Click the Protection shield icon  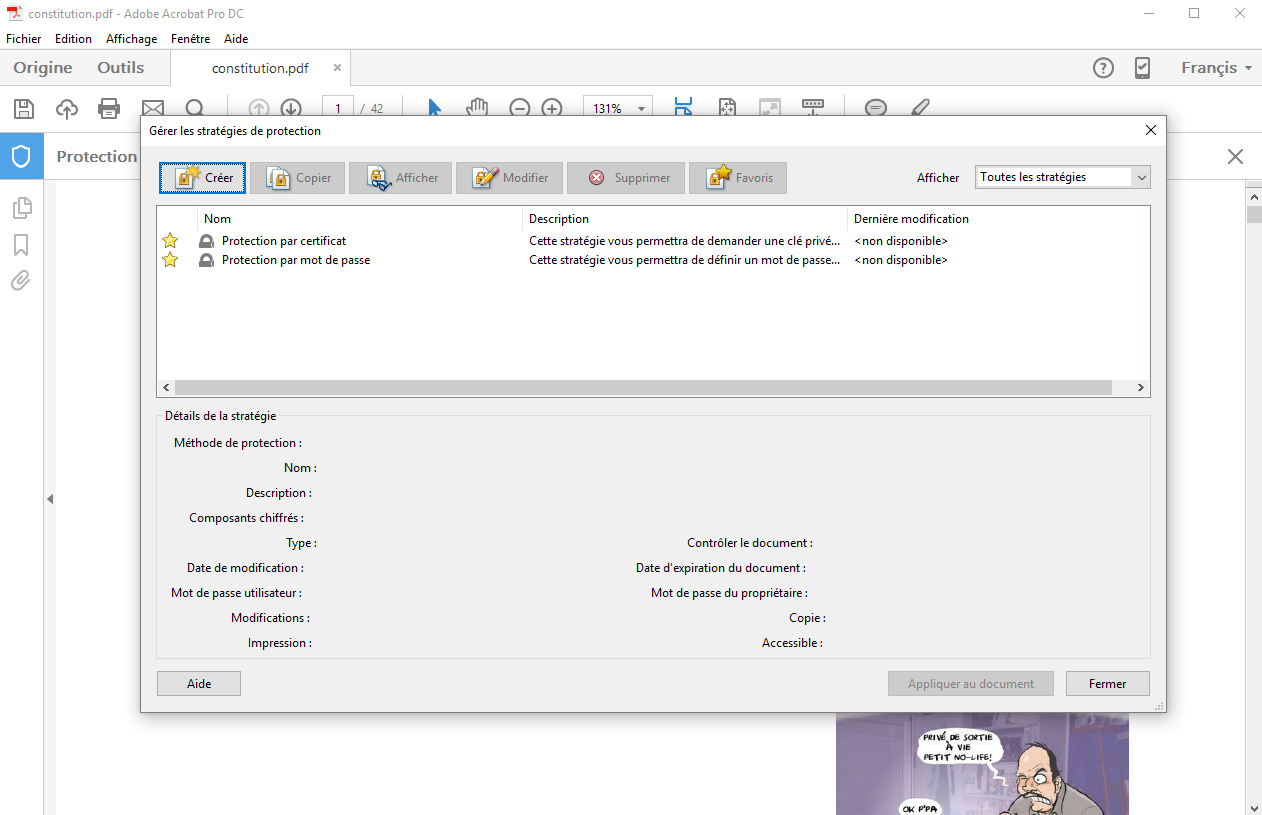21,156
